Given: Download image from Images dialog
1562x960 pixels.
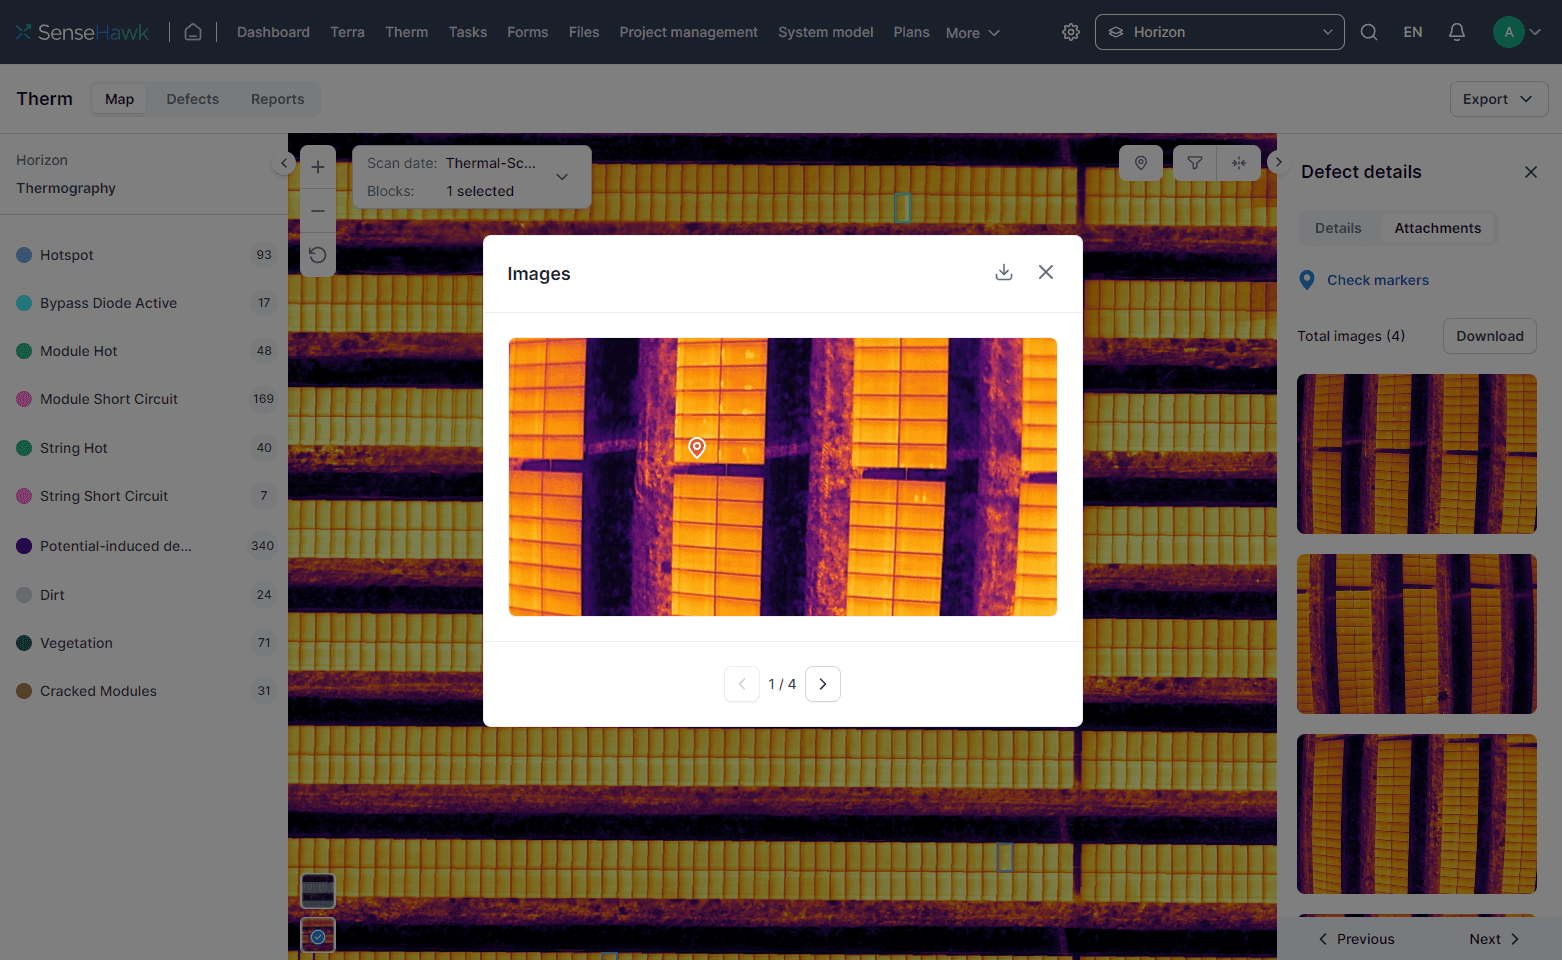Looking at the screenshot, I should 1004,272.
